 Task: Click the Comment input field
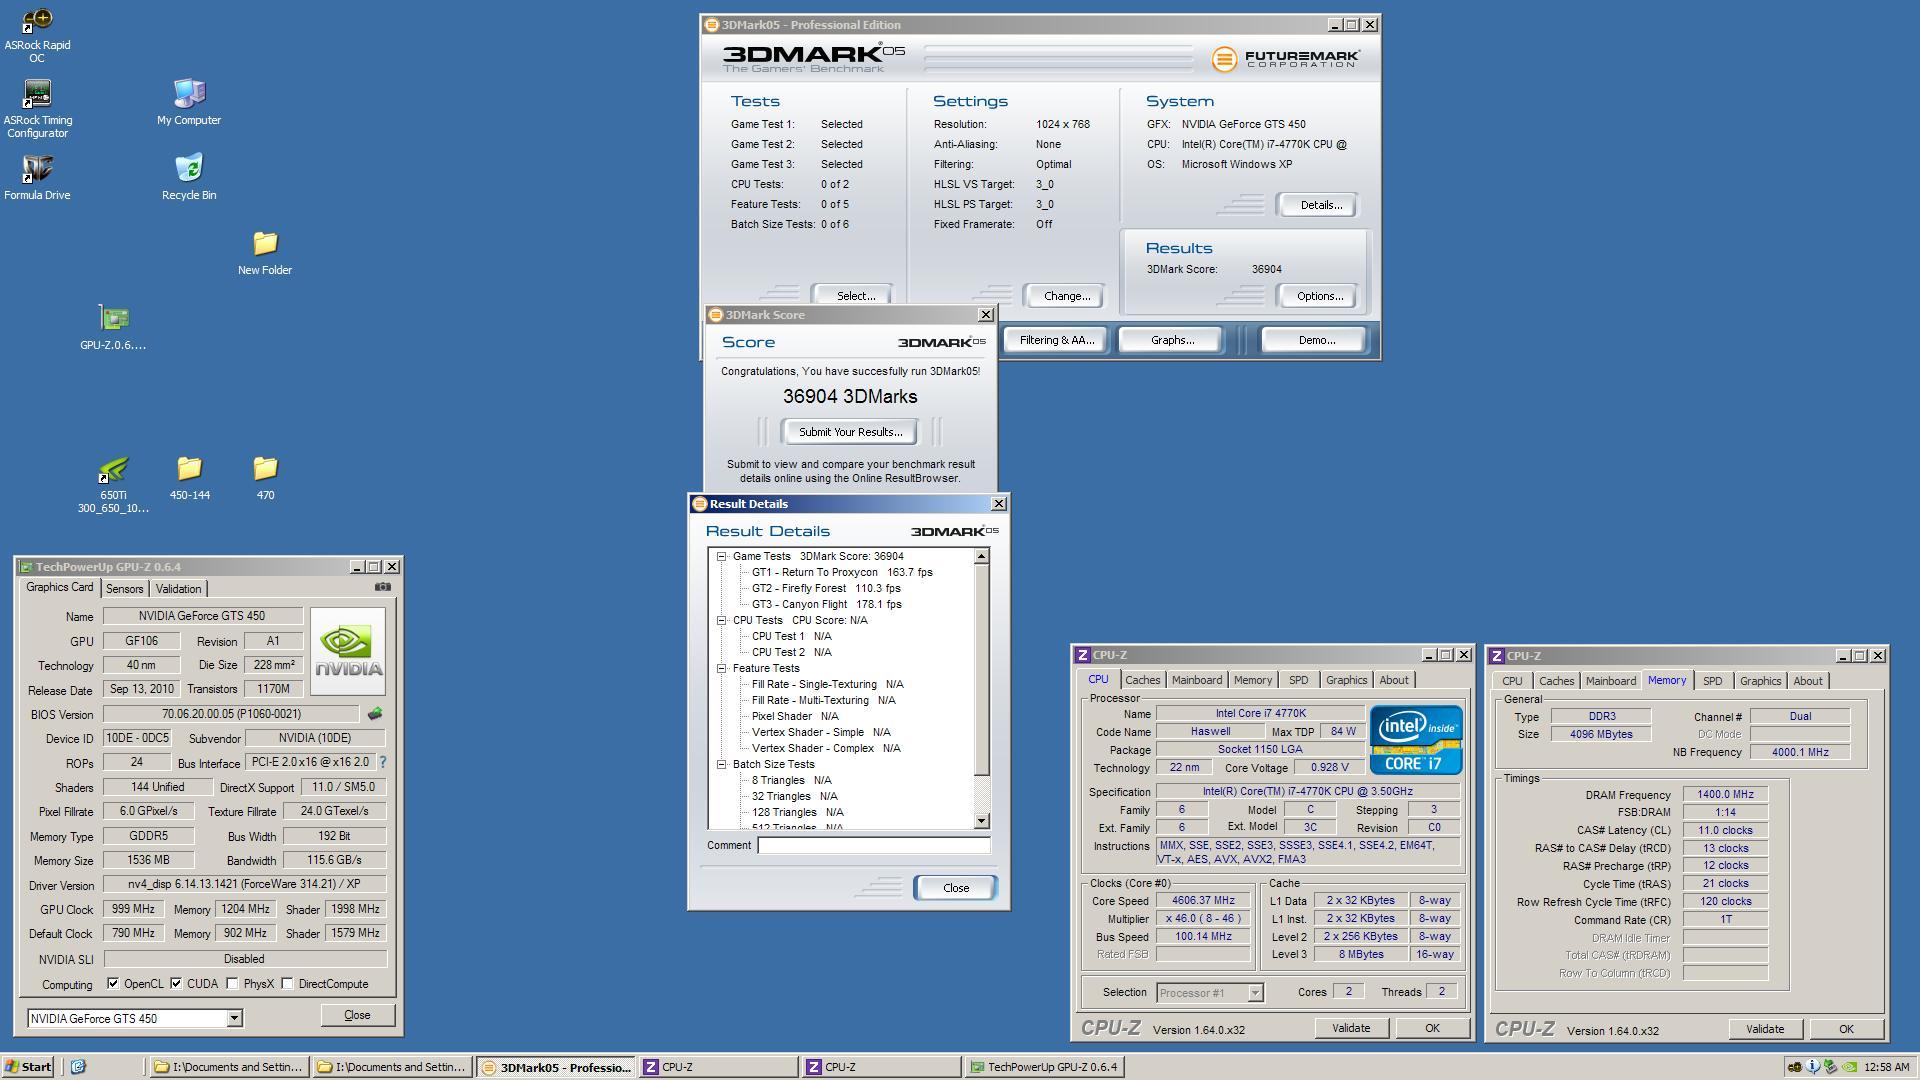coord(873,845)
